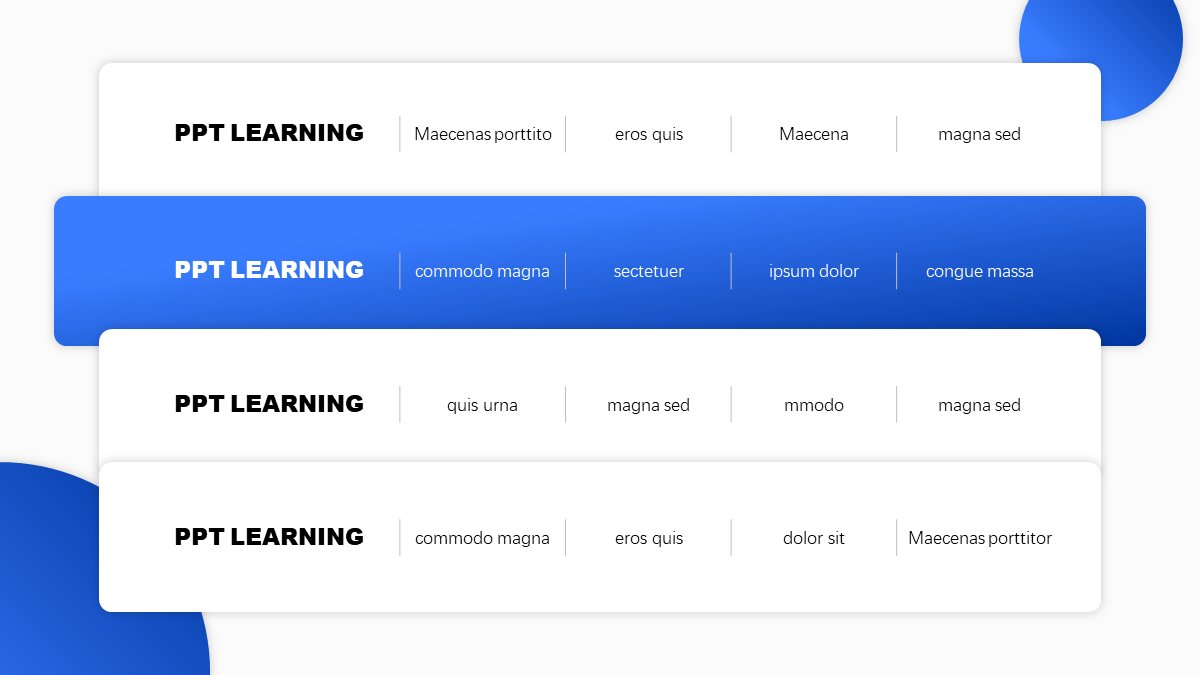Image resolution: width=1200 pixels, height=675 pixels.
Task: Click the 'quis urna' text
Action: tap(482, 405)
